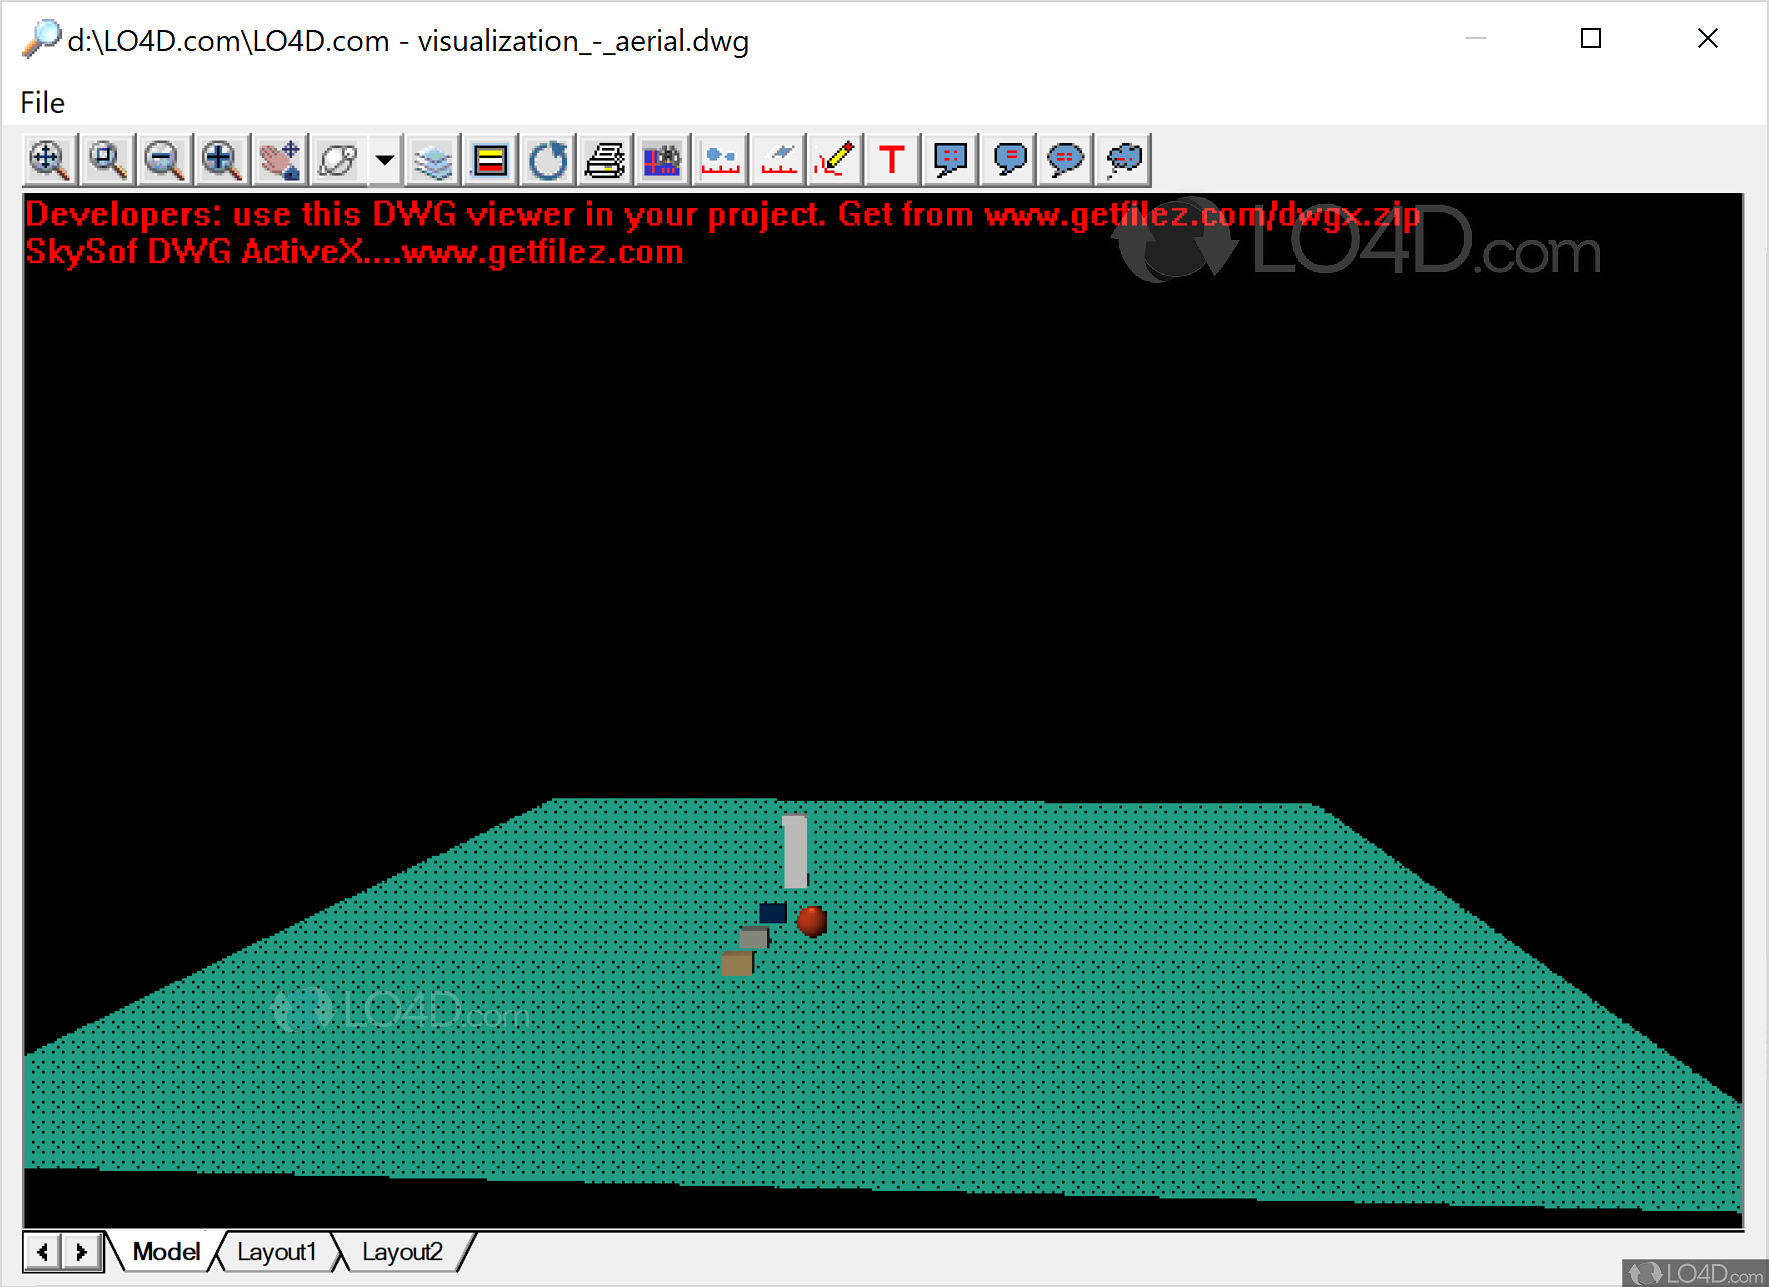Image resolution: width=1769 pixels, height=1287 pixels.
Task: Add an oval speech bubble comment
Action: pos(1066,160)
